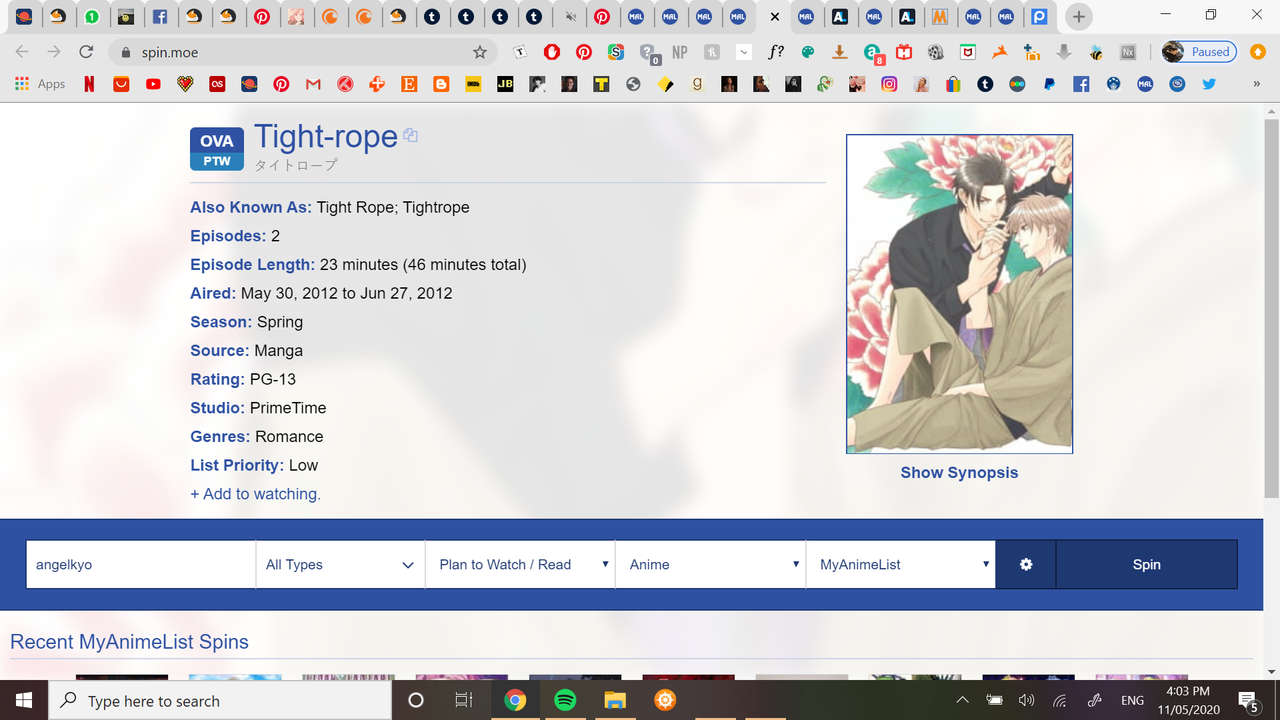
Task: Open the Anime media type dropdown
Action: point(710,565)
